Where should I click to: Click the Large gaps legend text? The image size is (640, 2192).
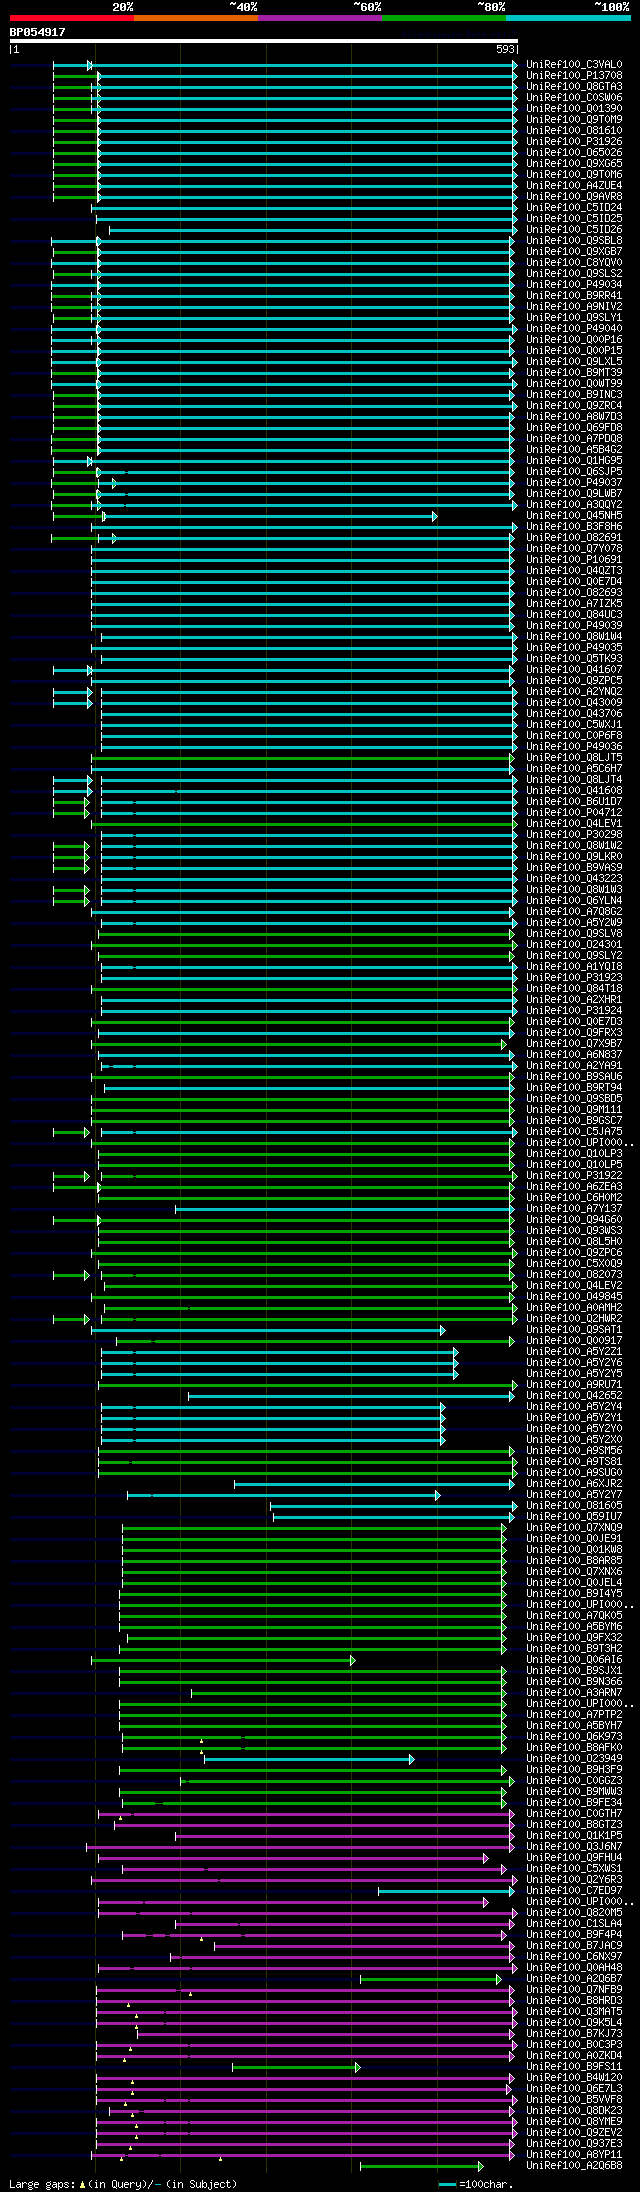(x=123, y=2184)
